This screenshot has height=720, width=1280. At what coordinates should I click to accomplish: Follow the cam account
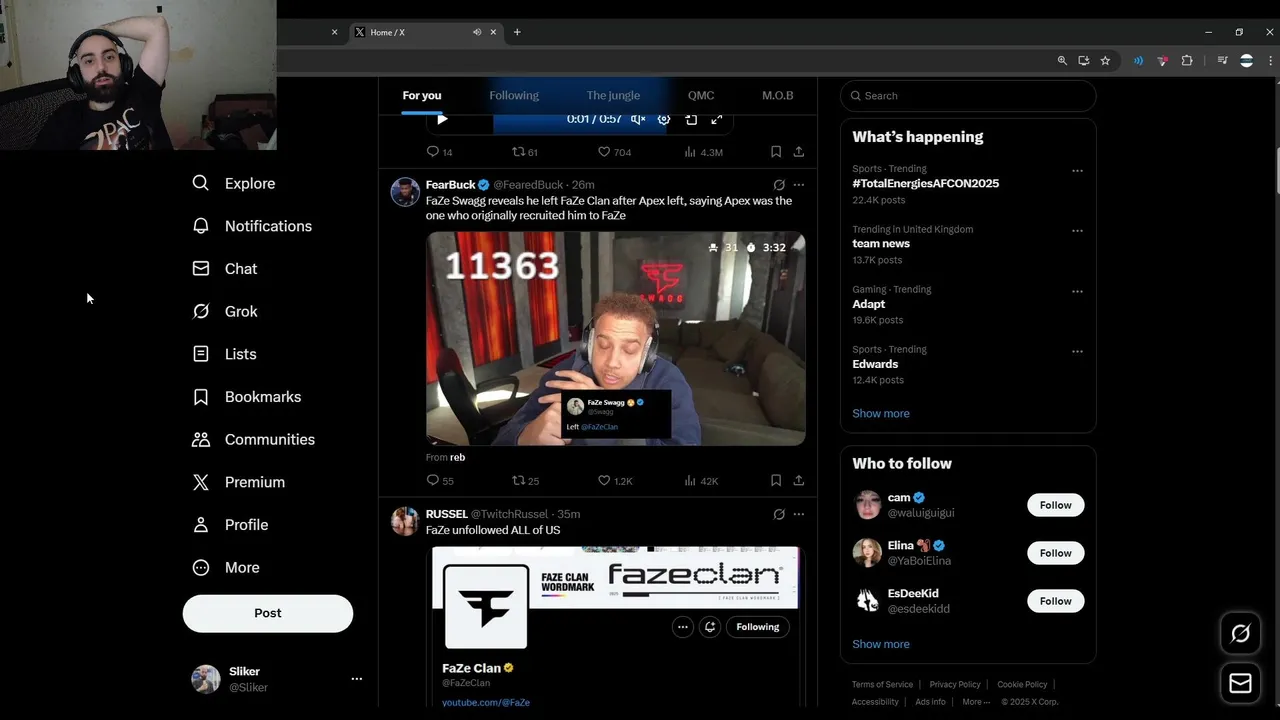click(1055, 505)
